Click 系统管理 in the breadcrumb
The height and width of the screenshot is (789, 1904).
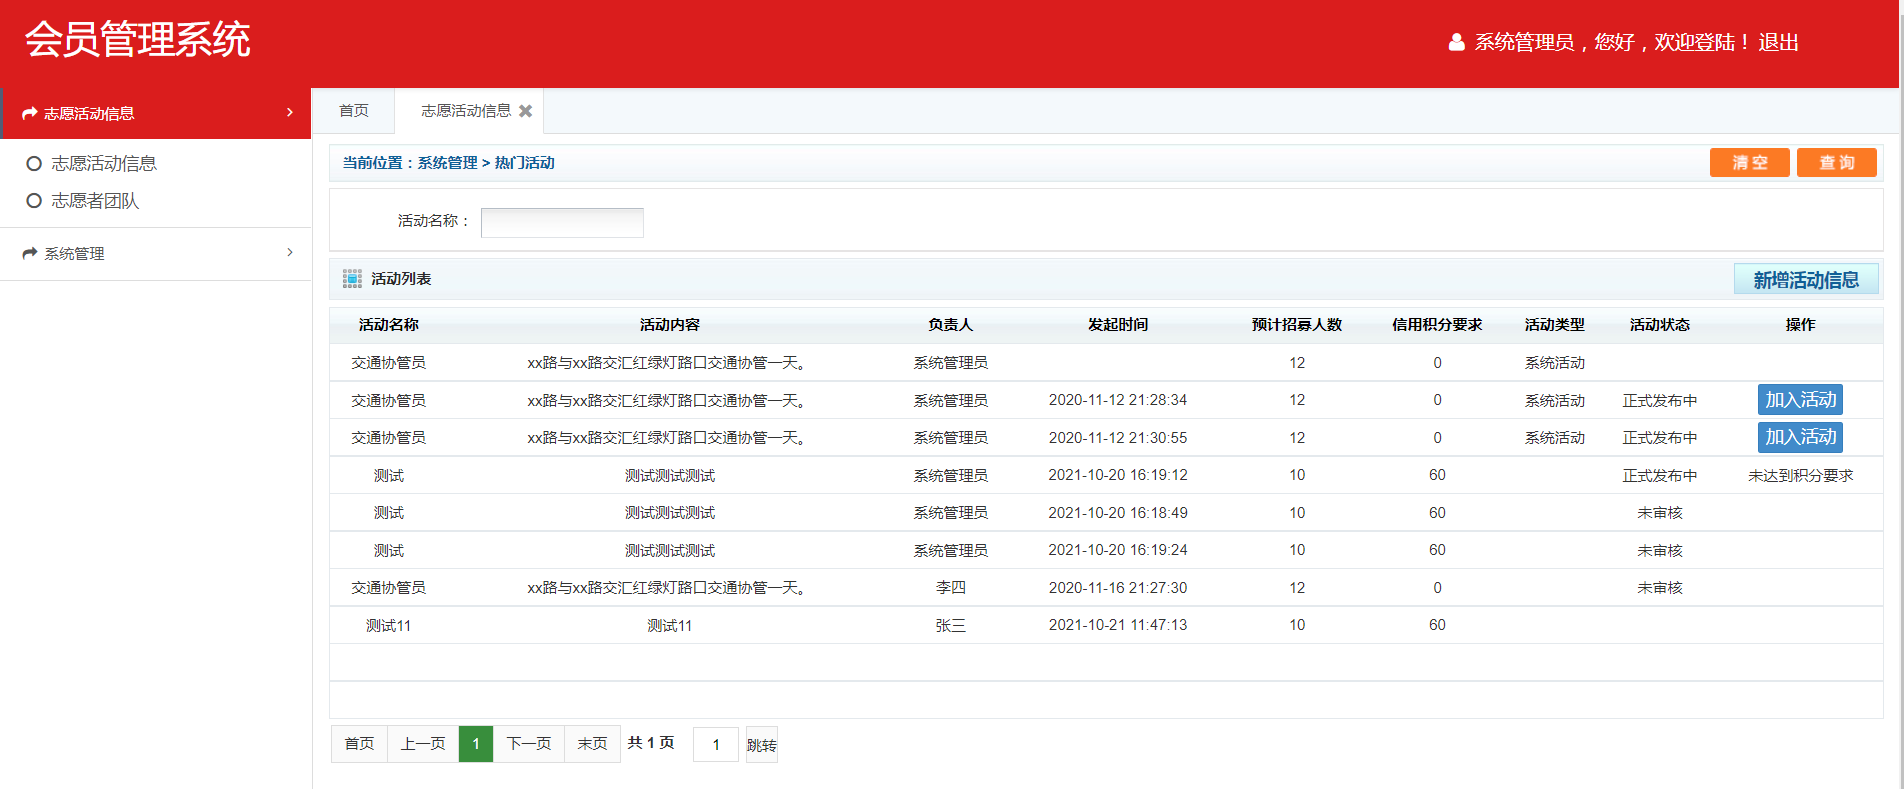tap(447, 163)
